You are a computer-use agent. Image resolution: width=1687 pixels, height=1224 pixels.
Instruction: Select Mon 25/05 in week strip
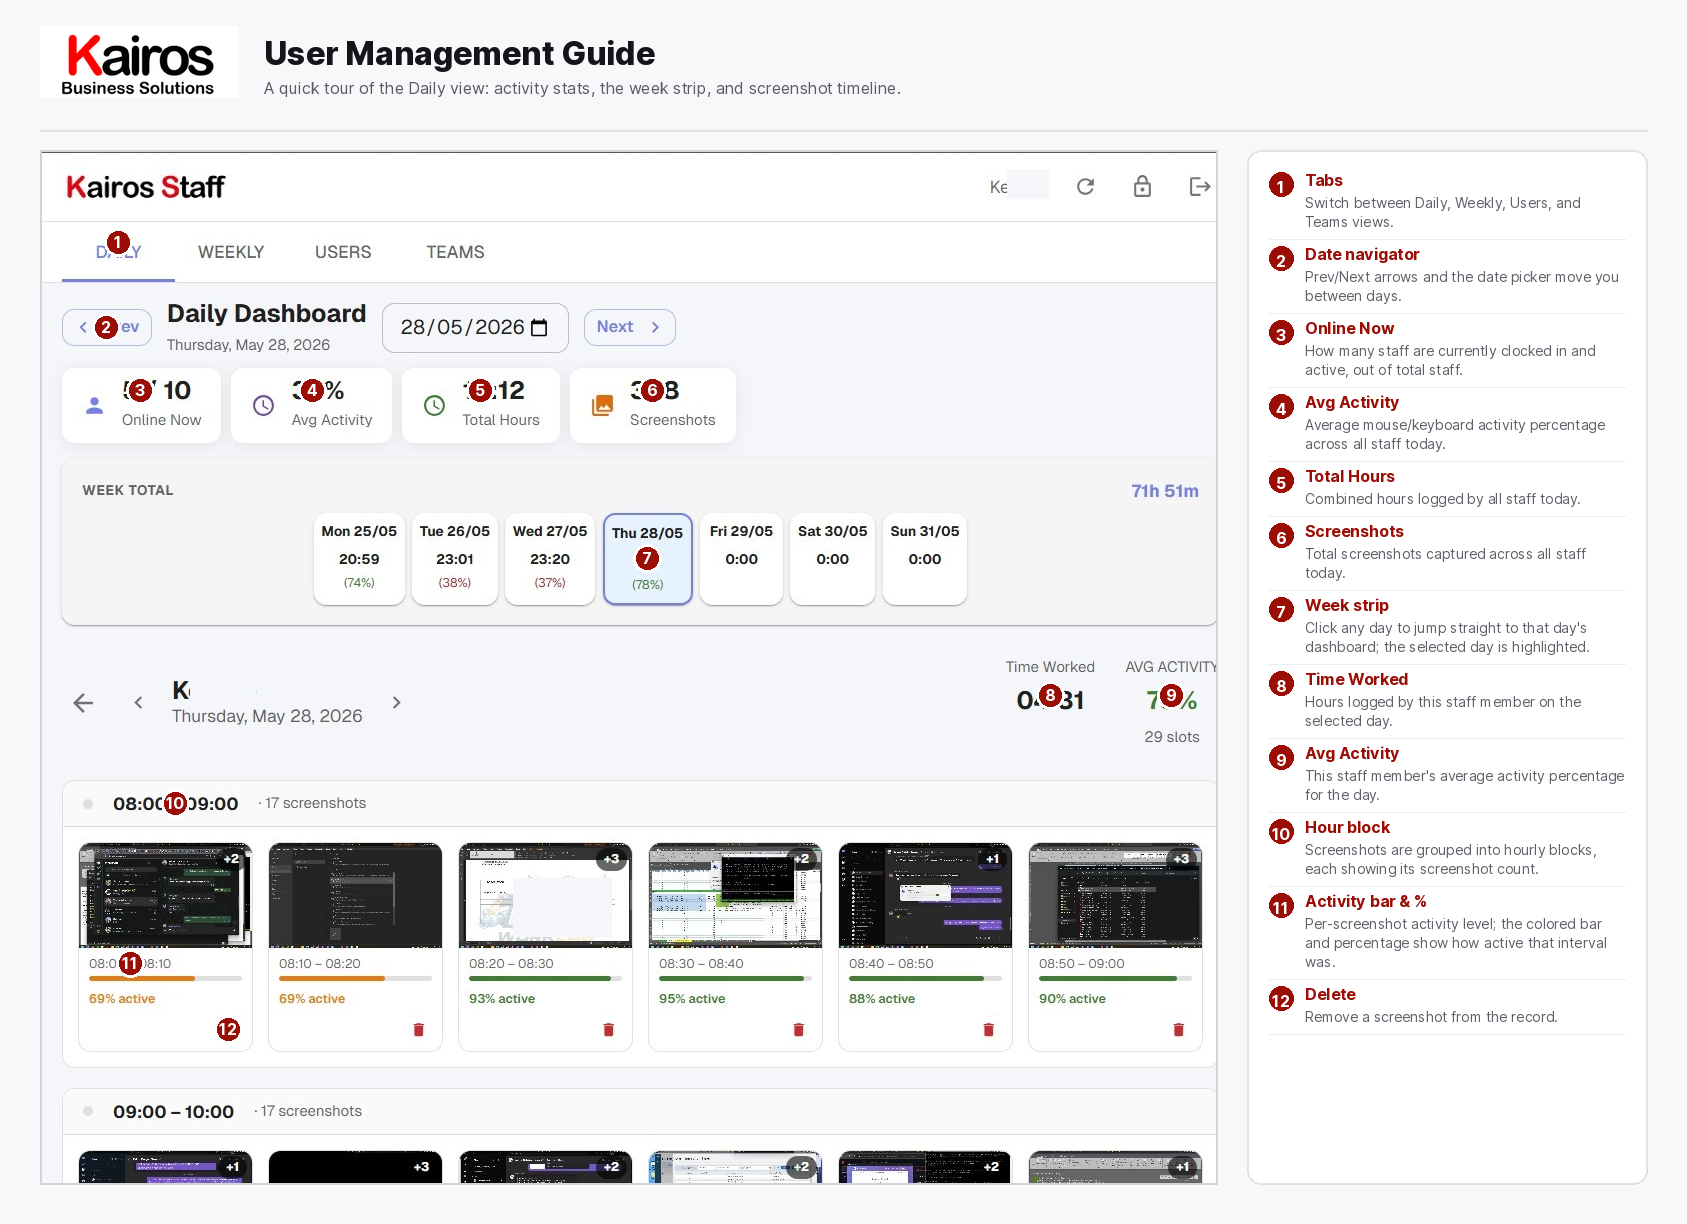[359, 559]
